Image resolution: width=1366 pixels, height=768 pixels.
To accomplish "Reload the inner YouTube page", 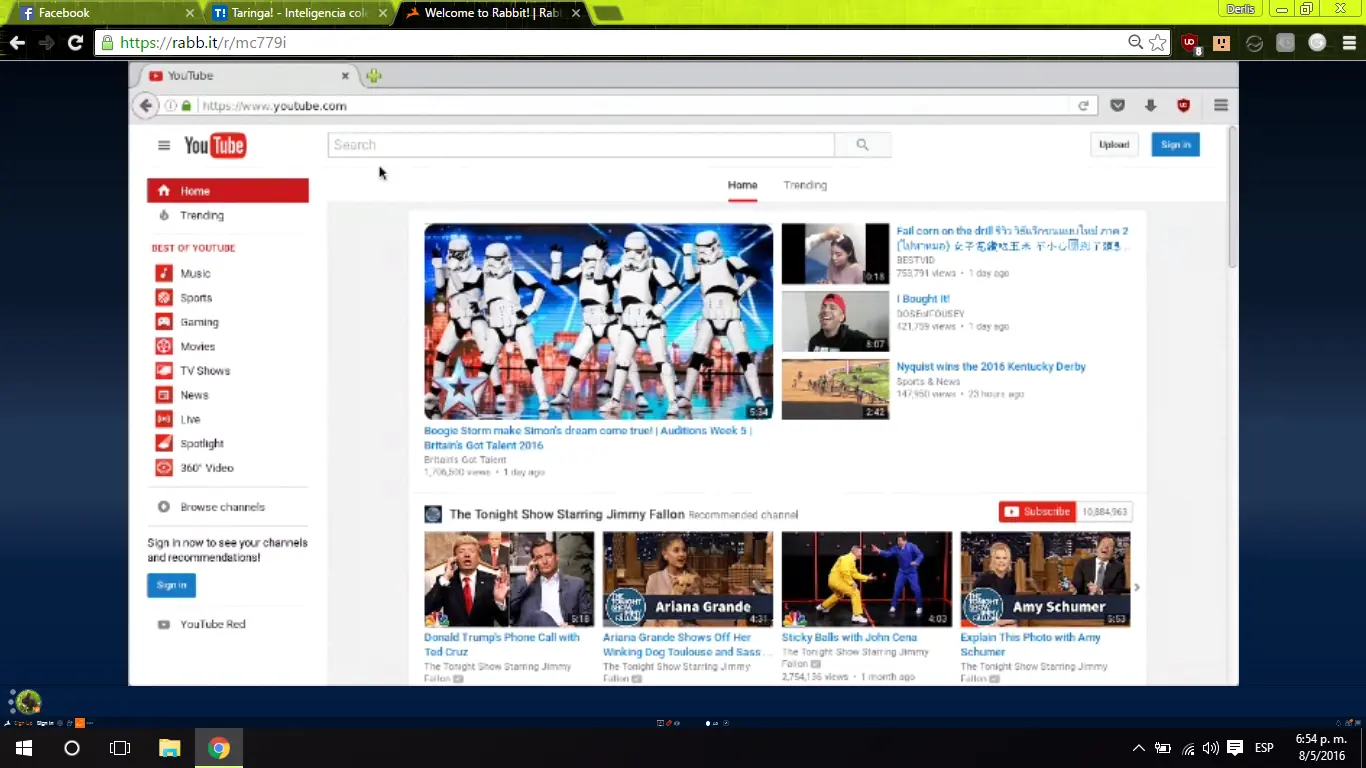I will tap(1083, 105).
